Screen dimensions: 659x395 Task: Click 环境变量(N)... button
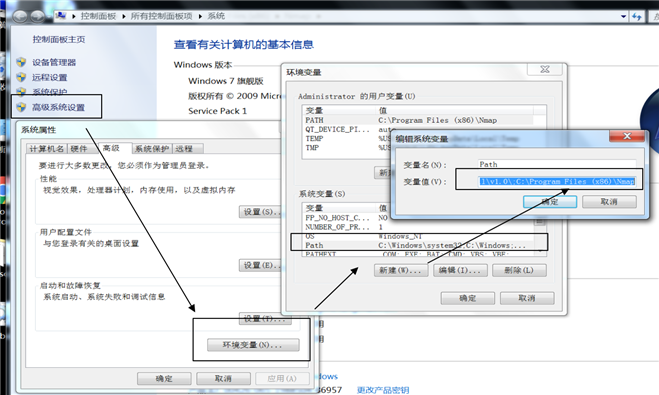pyautogui.click(x=253, y=345)
